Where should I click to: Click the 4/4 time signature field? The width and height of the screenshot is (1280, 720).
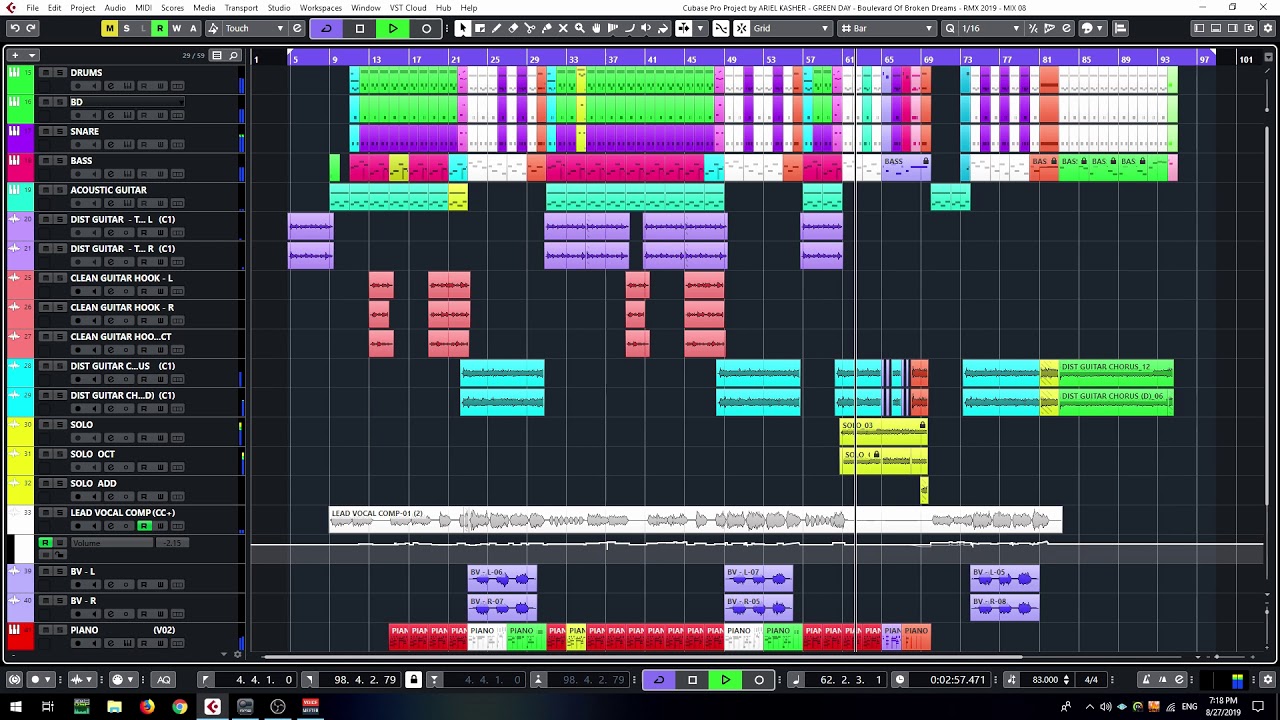[1091, 680]
